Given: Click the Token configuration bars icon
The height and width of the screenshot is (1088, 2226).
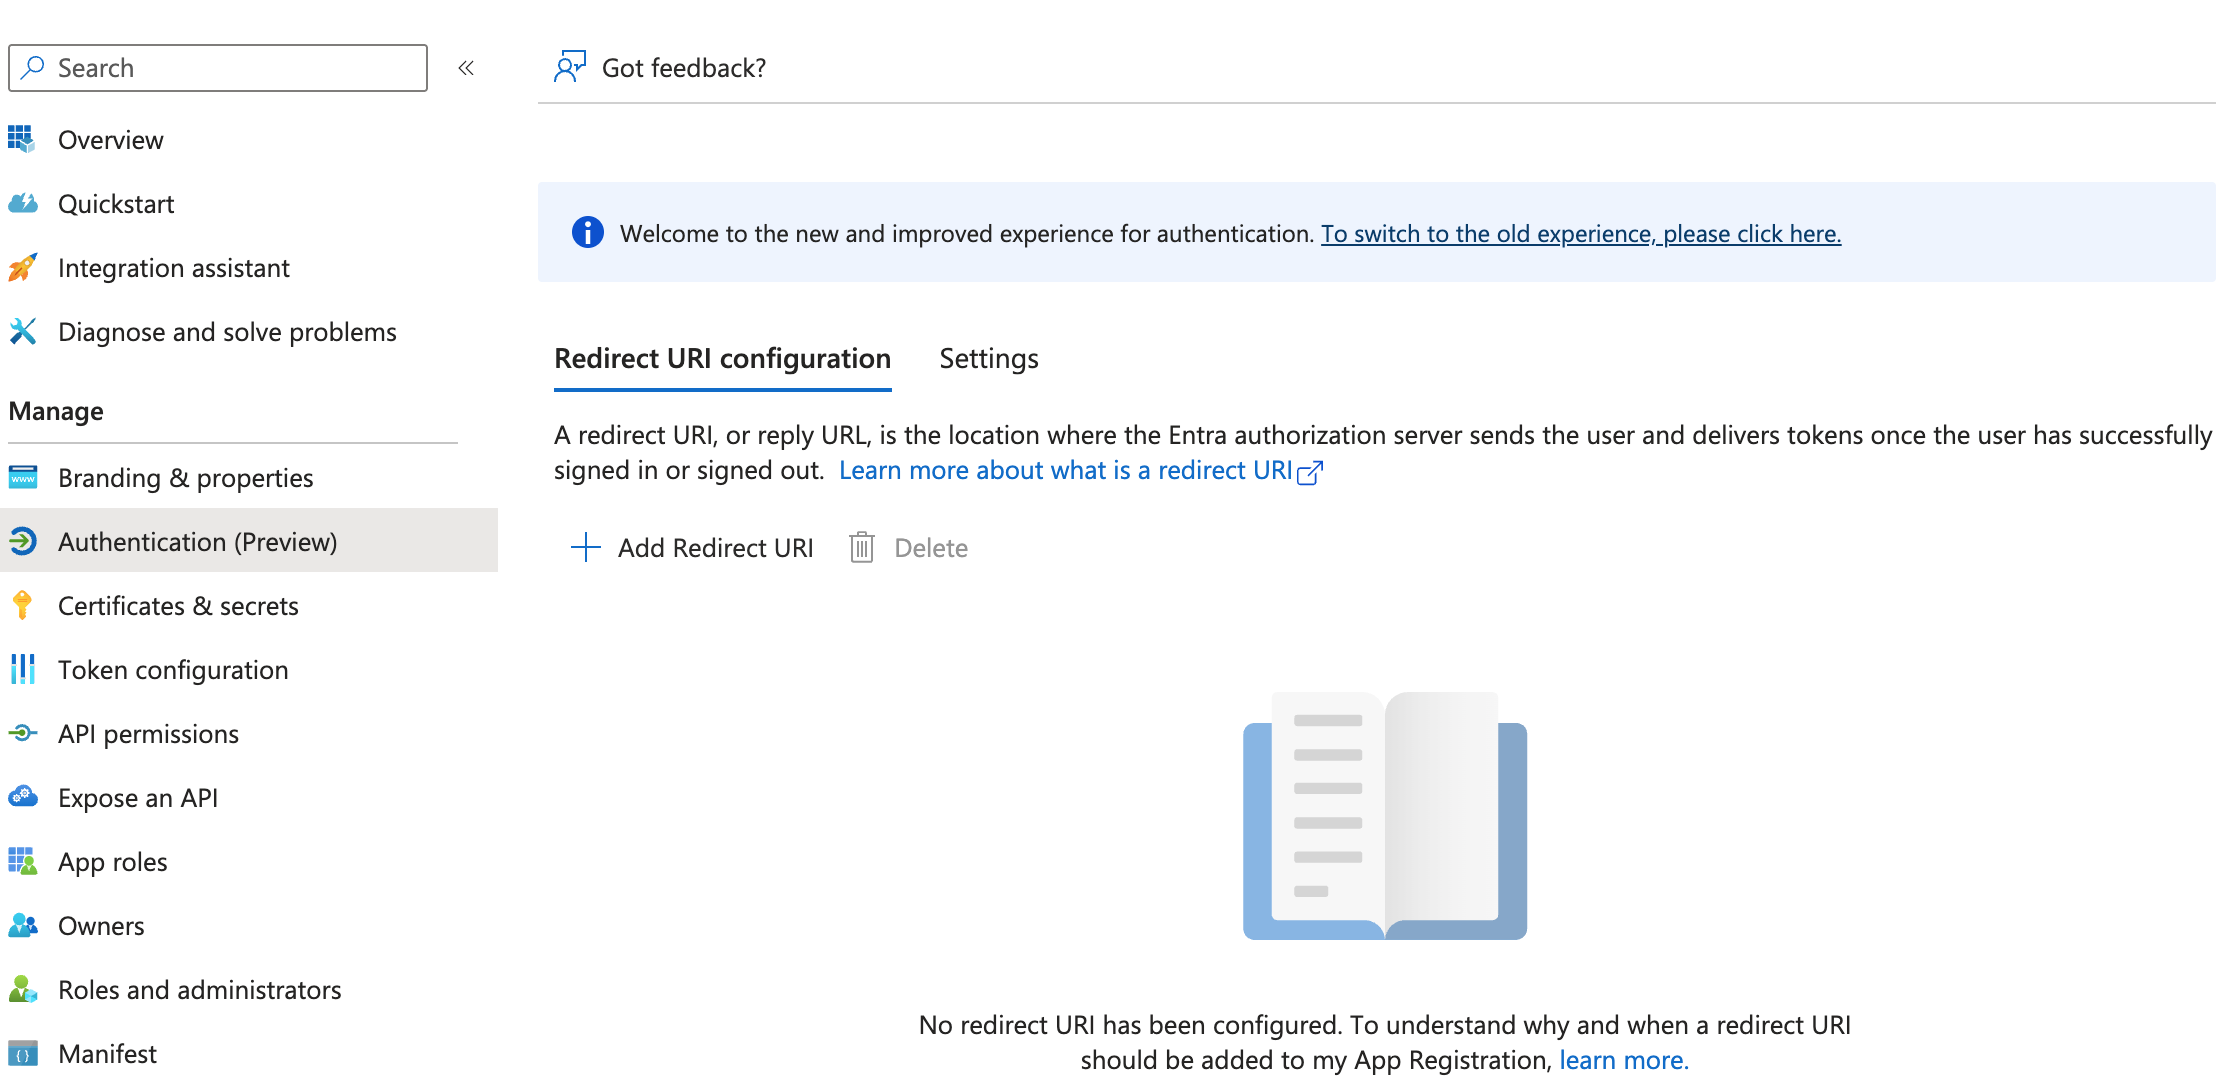Looking at the screenshot, I should 22,669.
